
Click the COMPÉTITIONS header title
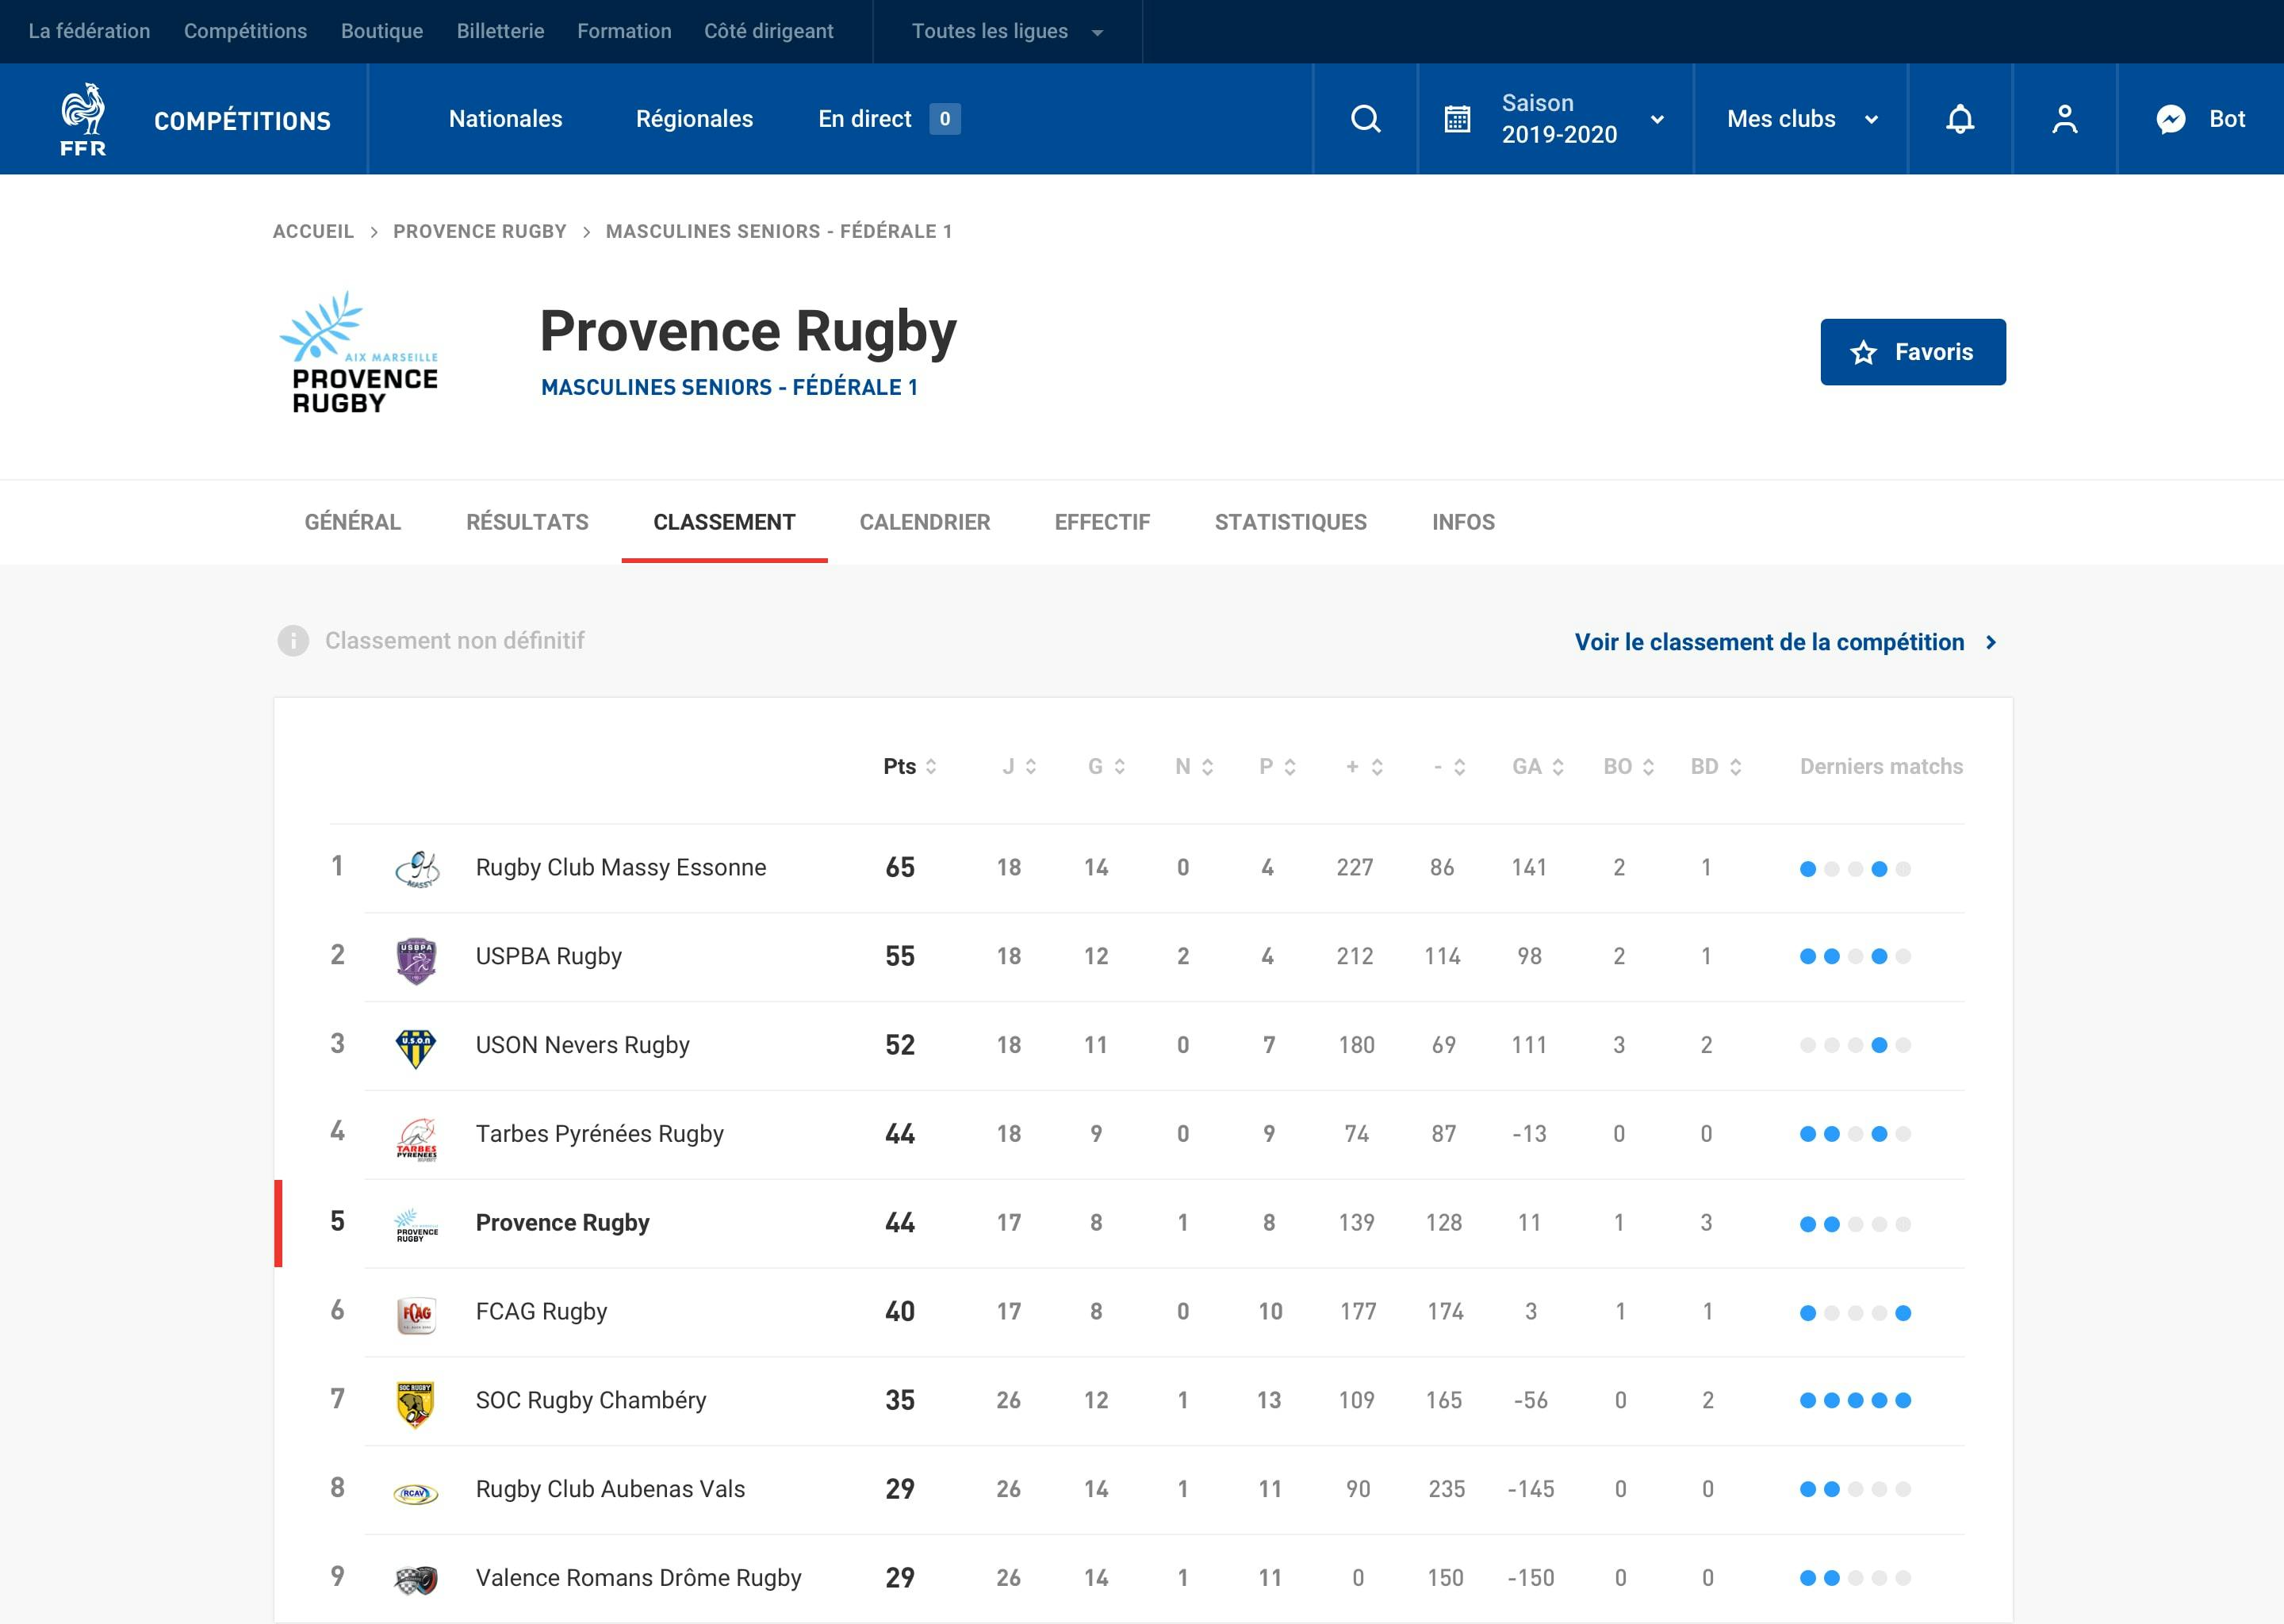[242, 121]
